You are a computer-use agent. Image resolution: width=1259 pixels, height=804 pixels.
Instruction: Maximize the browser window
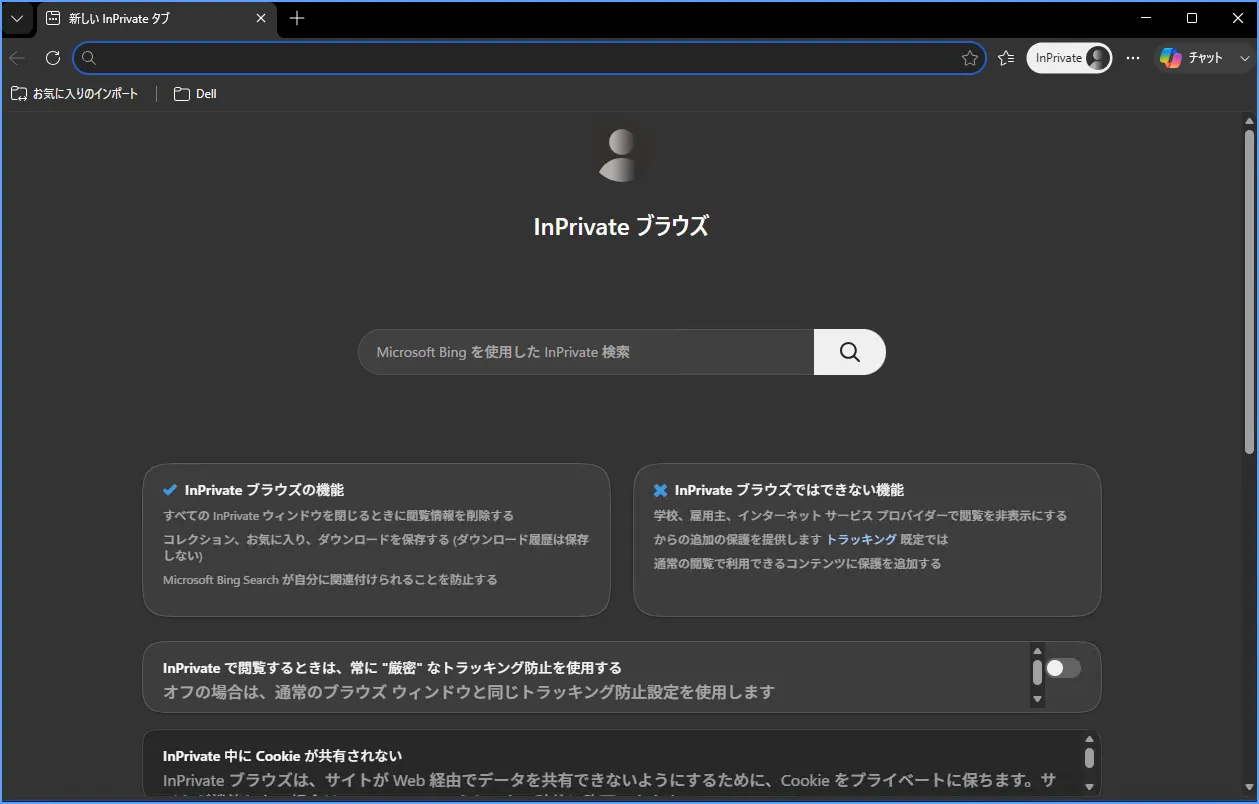(x=1192, y=18)
